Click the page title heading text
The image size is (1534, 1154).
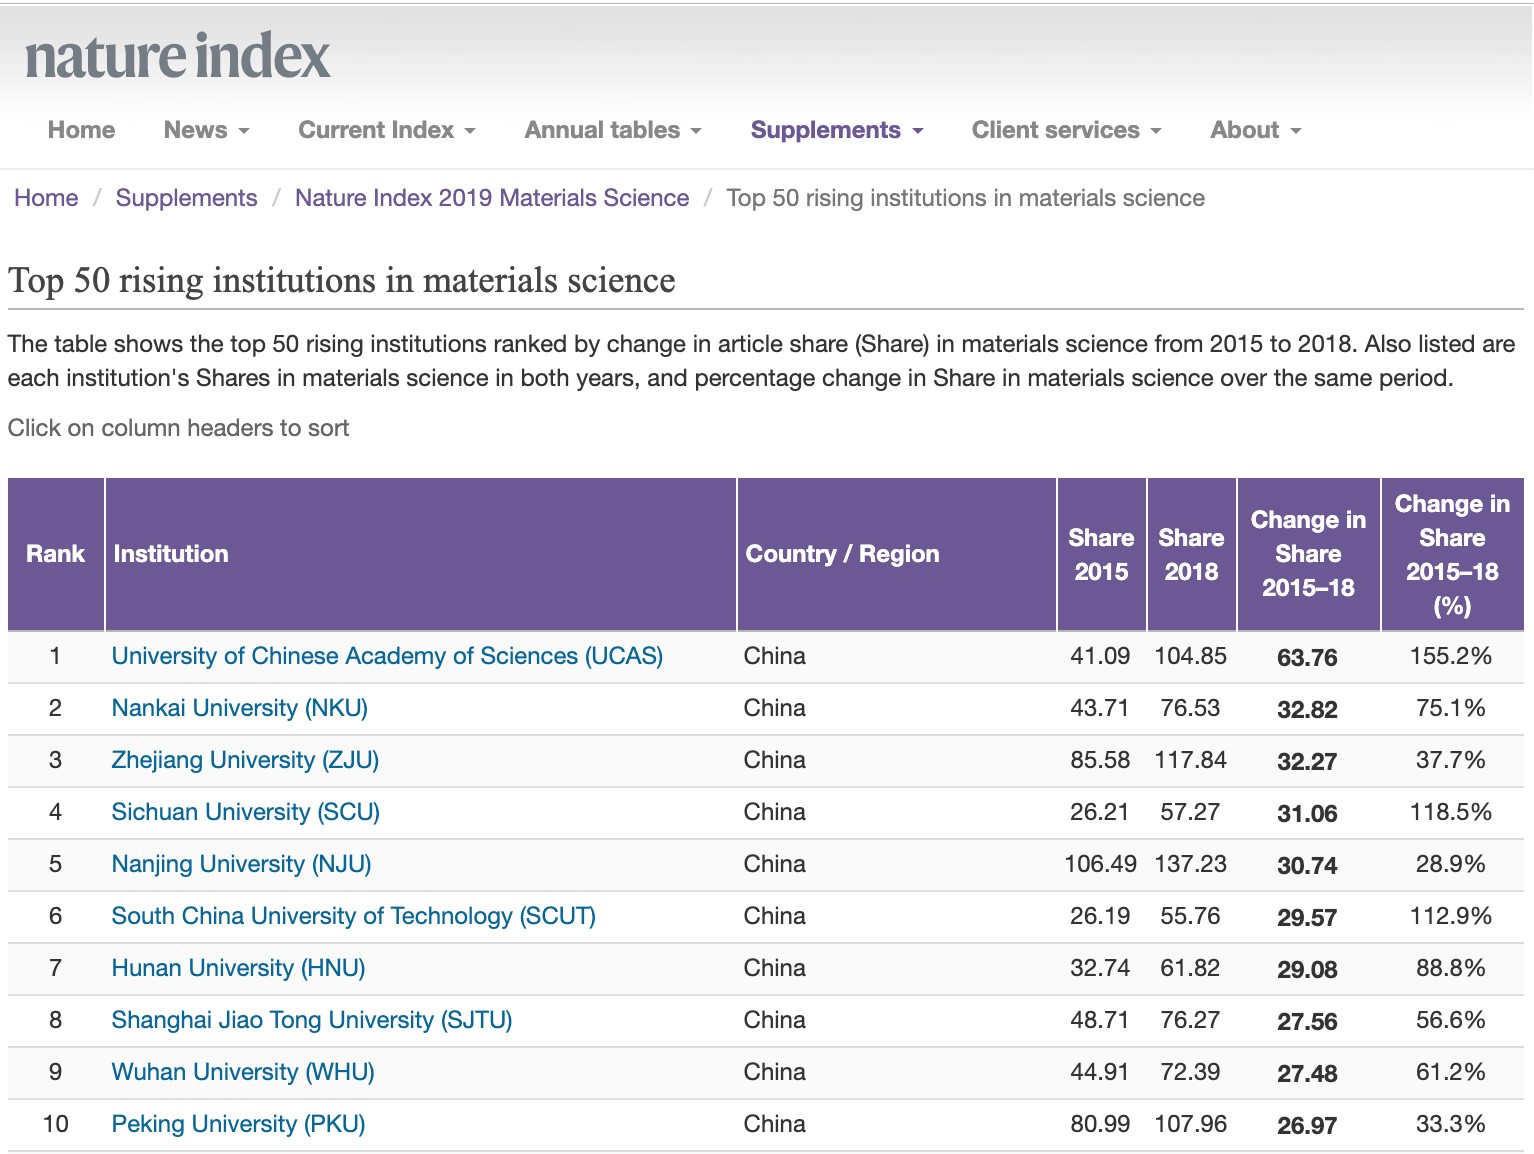342,281
